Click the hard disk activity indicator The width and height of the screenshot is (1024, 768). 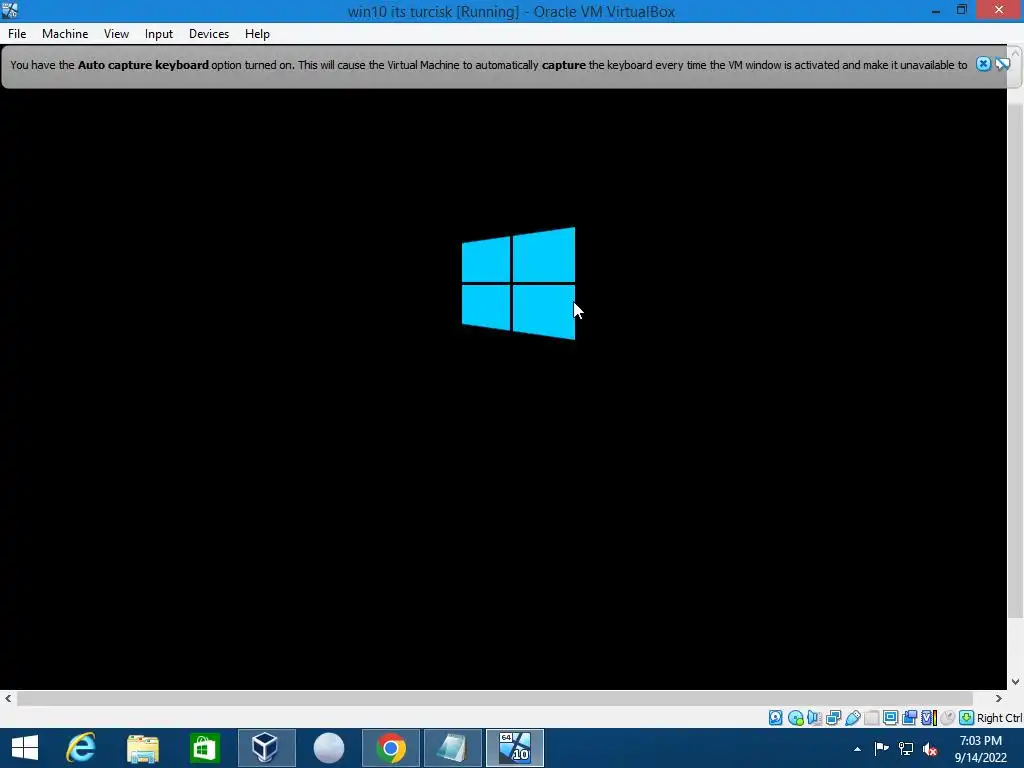point(775,718)
